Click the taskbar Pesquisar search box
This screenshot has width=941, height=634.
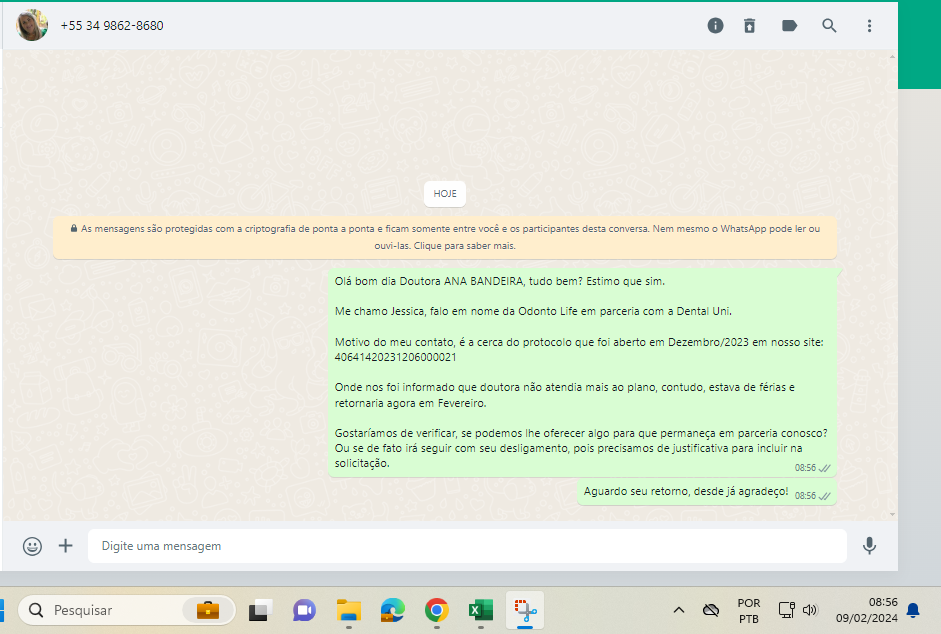pos(127,610)
